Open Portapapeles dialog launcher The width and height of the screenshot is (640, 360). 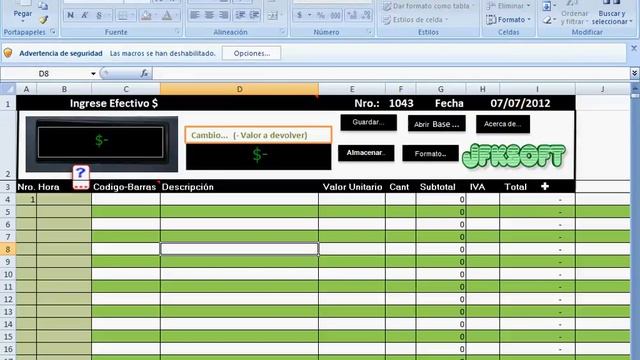pos(53,31)
